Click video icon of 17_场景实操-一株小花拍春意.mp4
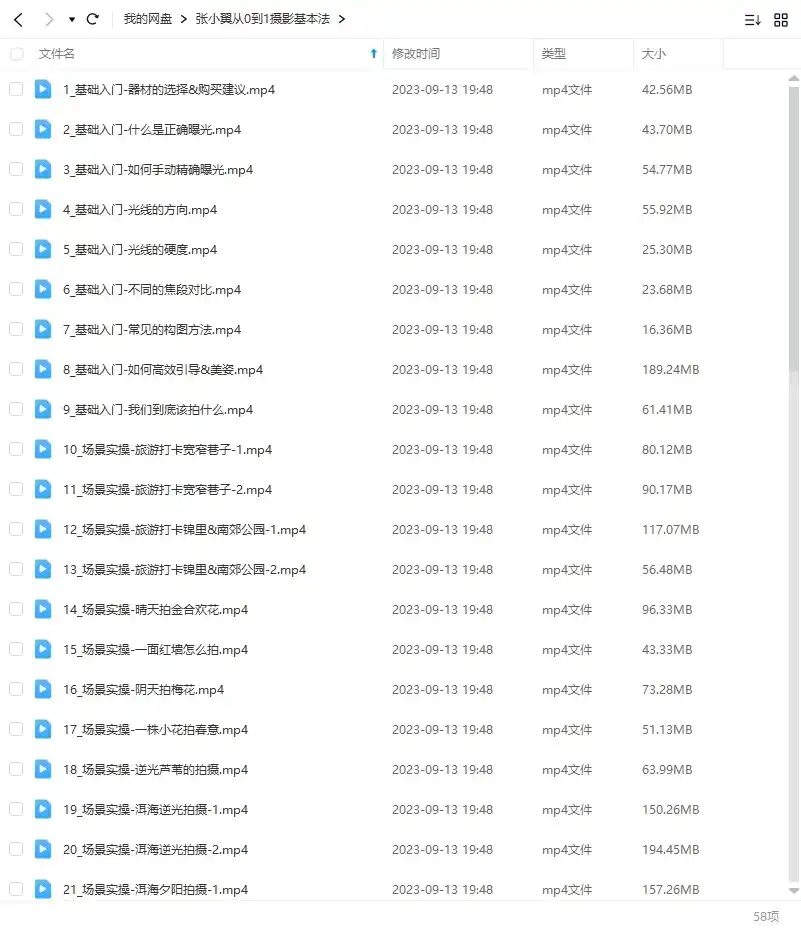This screenshot has height=931, width=801. coord(43,729)
